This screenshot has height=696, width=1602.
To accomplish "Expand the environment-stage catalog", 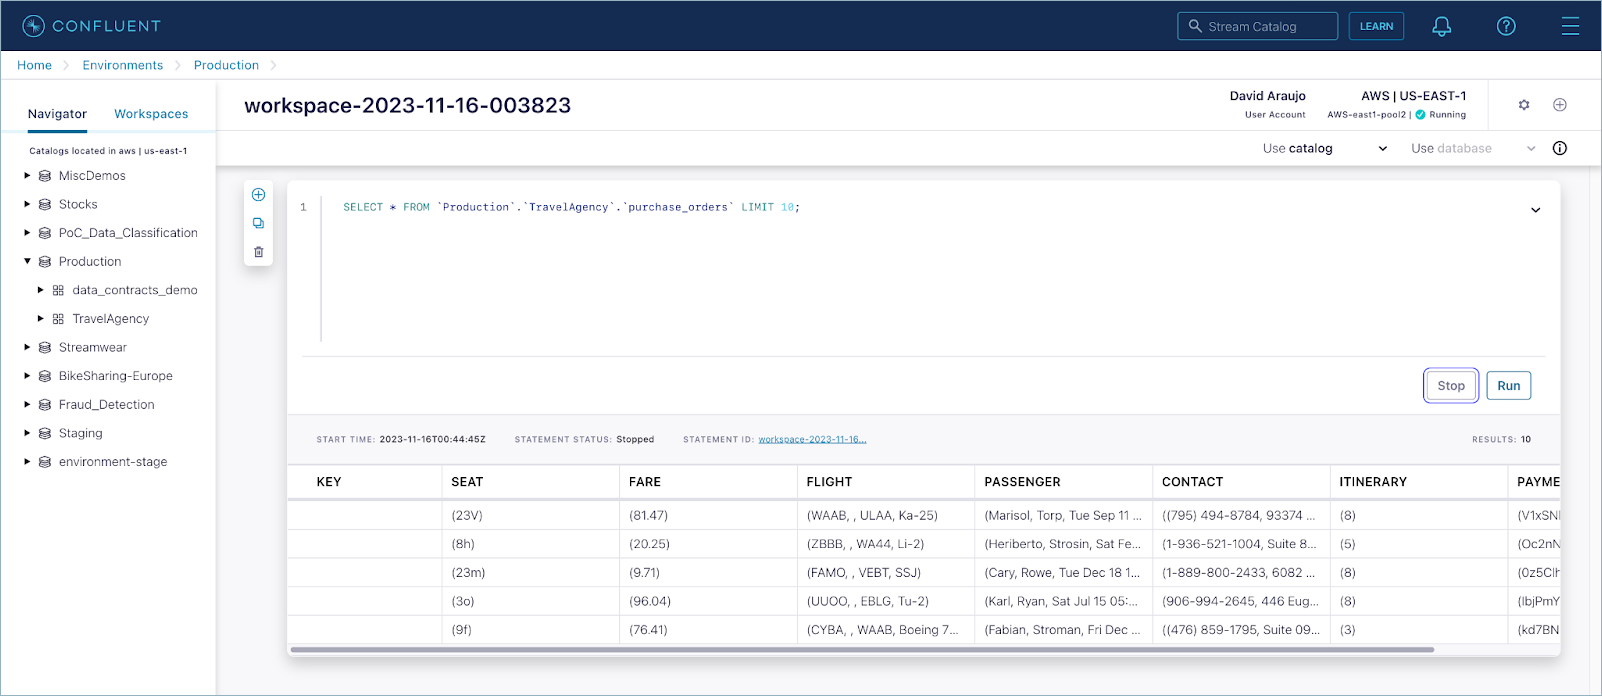I will 27,462.
